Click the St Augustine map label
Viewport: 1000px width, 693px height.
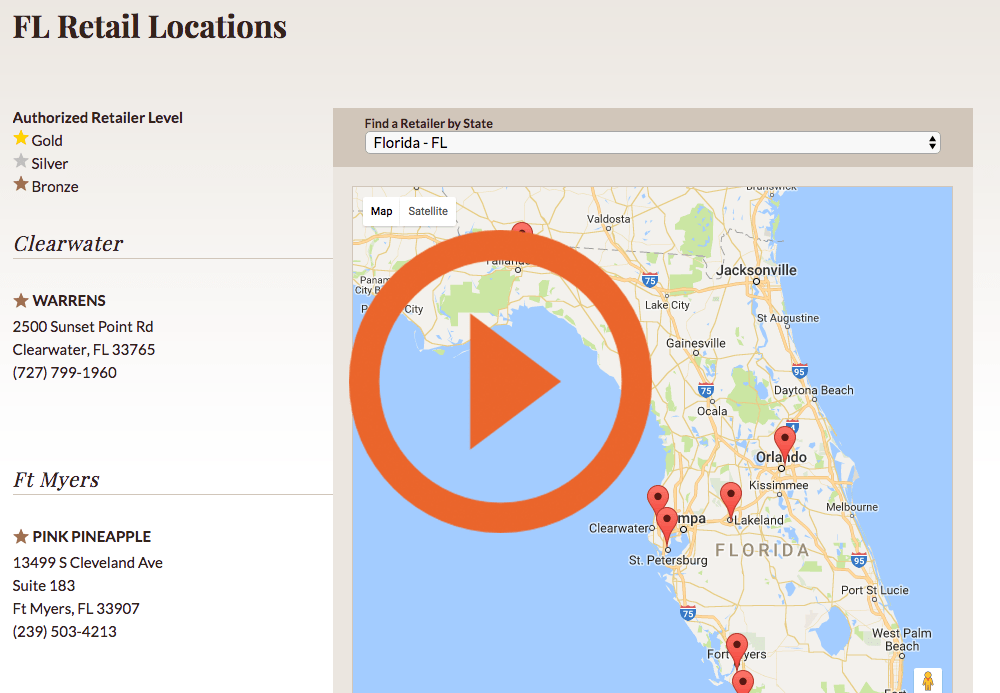pos(788,317)
